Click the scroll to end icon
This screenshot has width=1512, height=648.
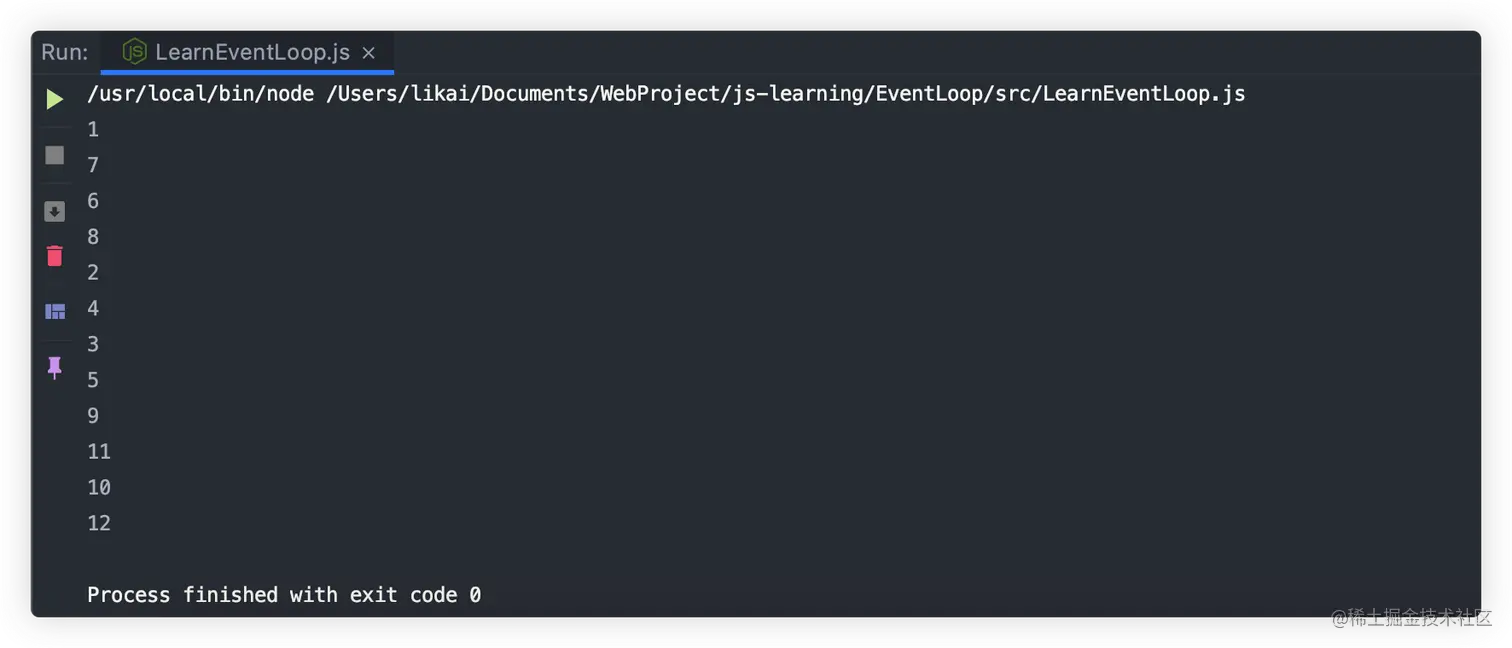pos(55,211)
